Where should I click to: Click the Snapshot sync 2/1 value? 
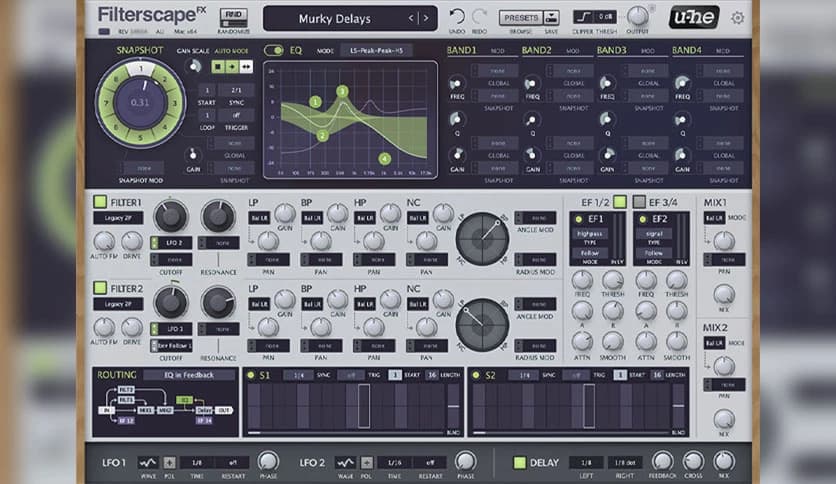pos(236,90)
